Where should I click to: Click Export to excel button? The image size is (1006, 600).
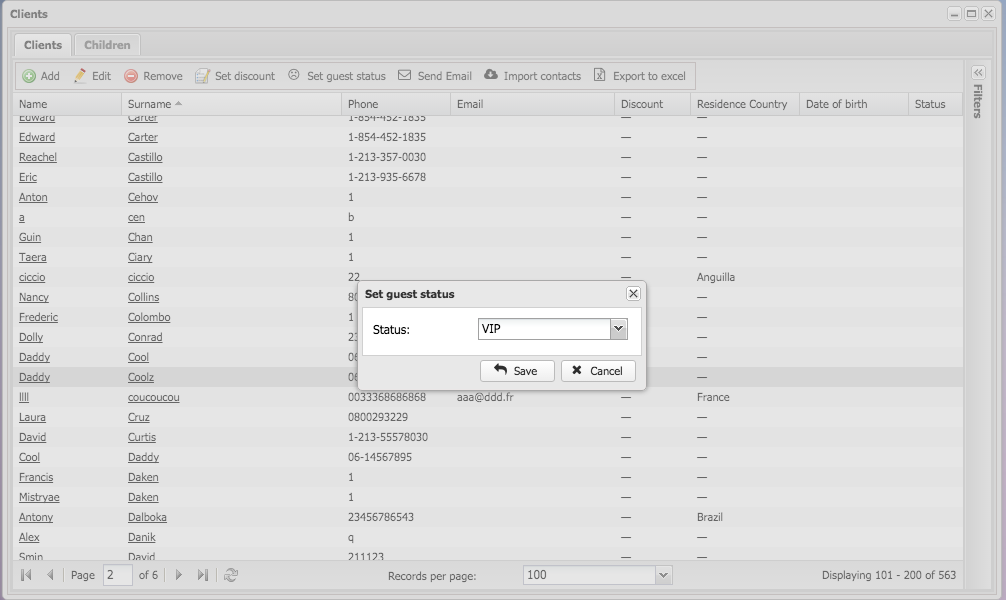[640, 76]
